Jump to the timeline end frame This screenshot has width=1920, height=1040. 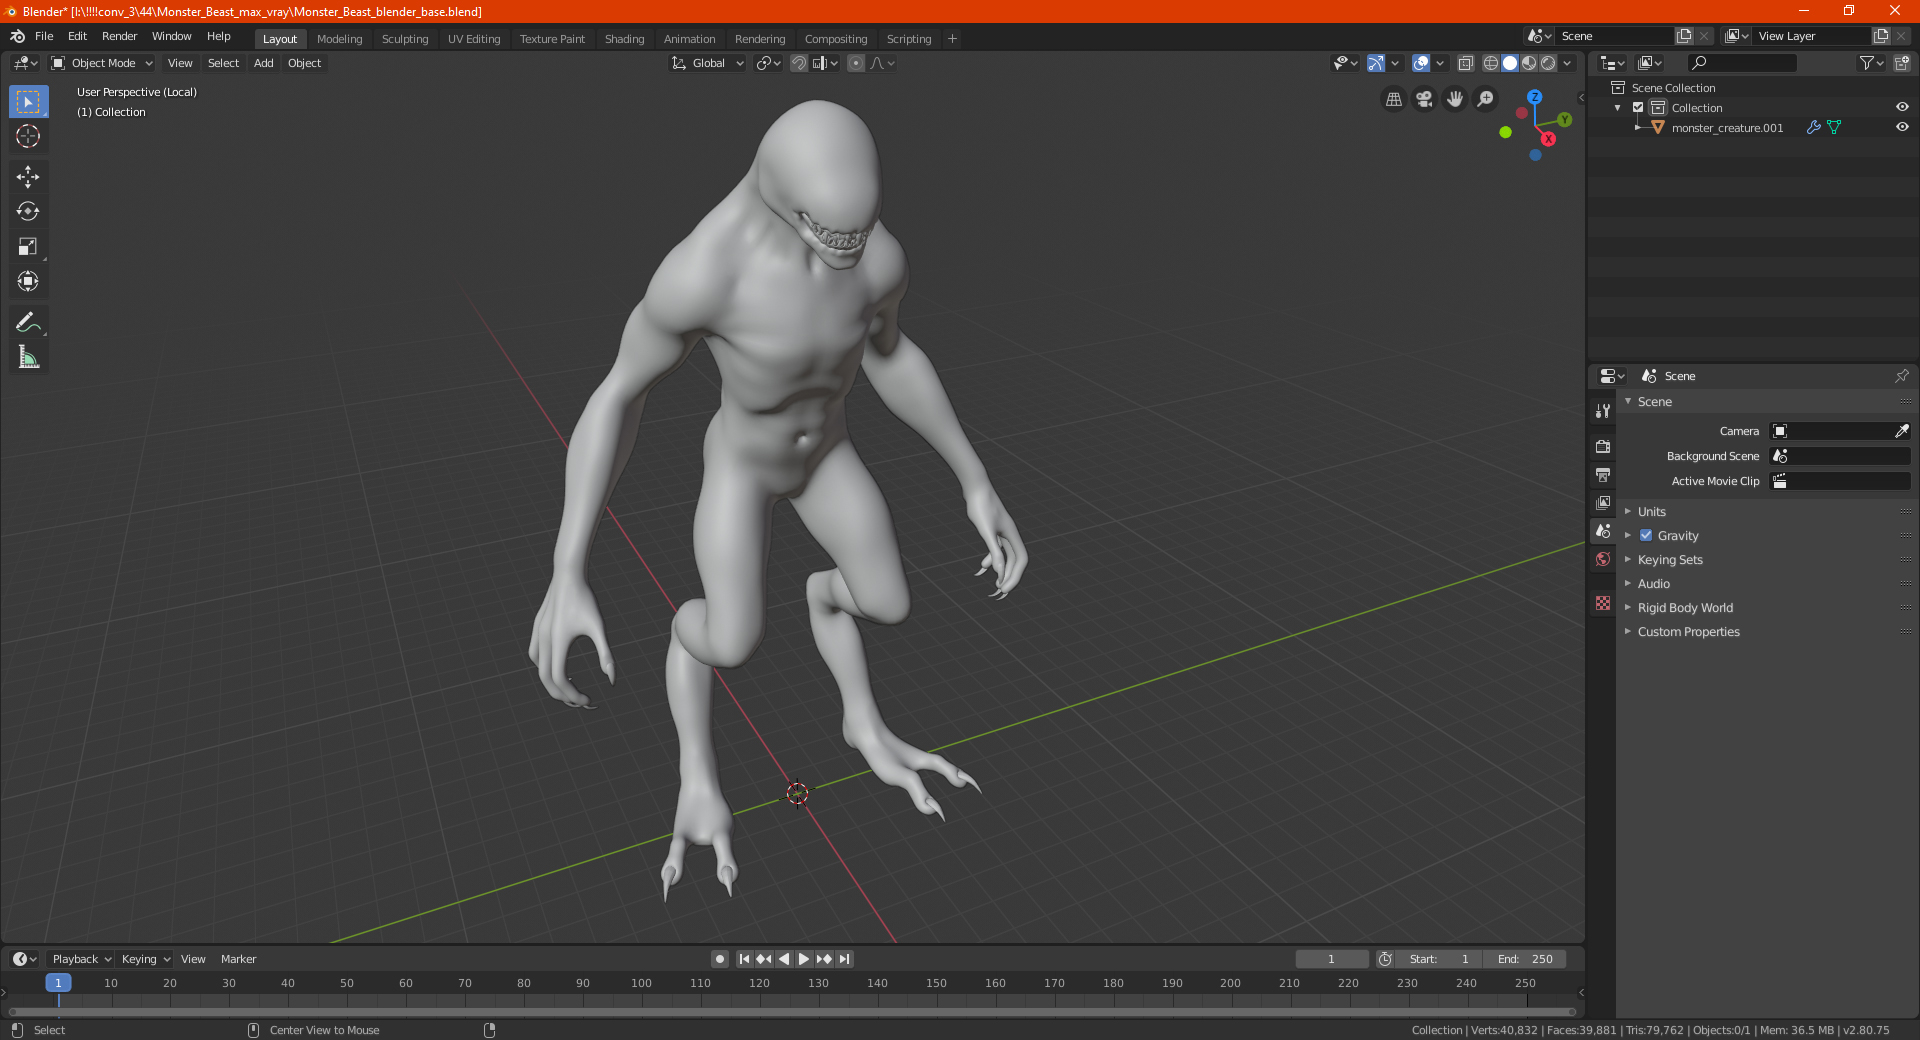click(x=845, y=959)
